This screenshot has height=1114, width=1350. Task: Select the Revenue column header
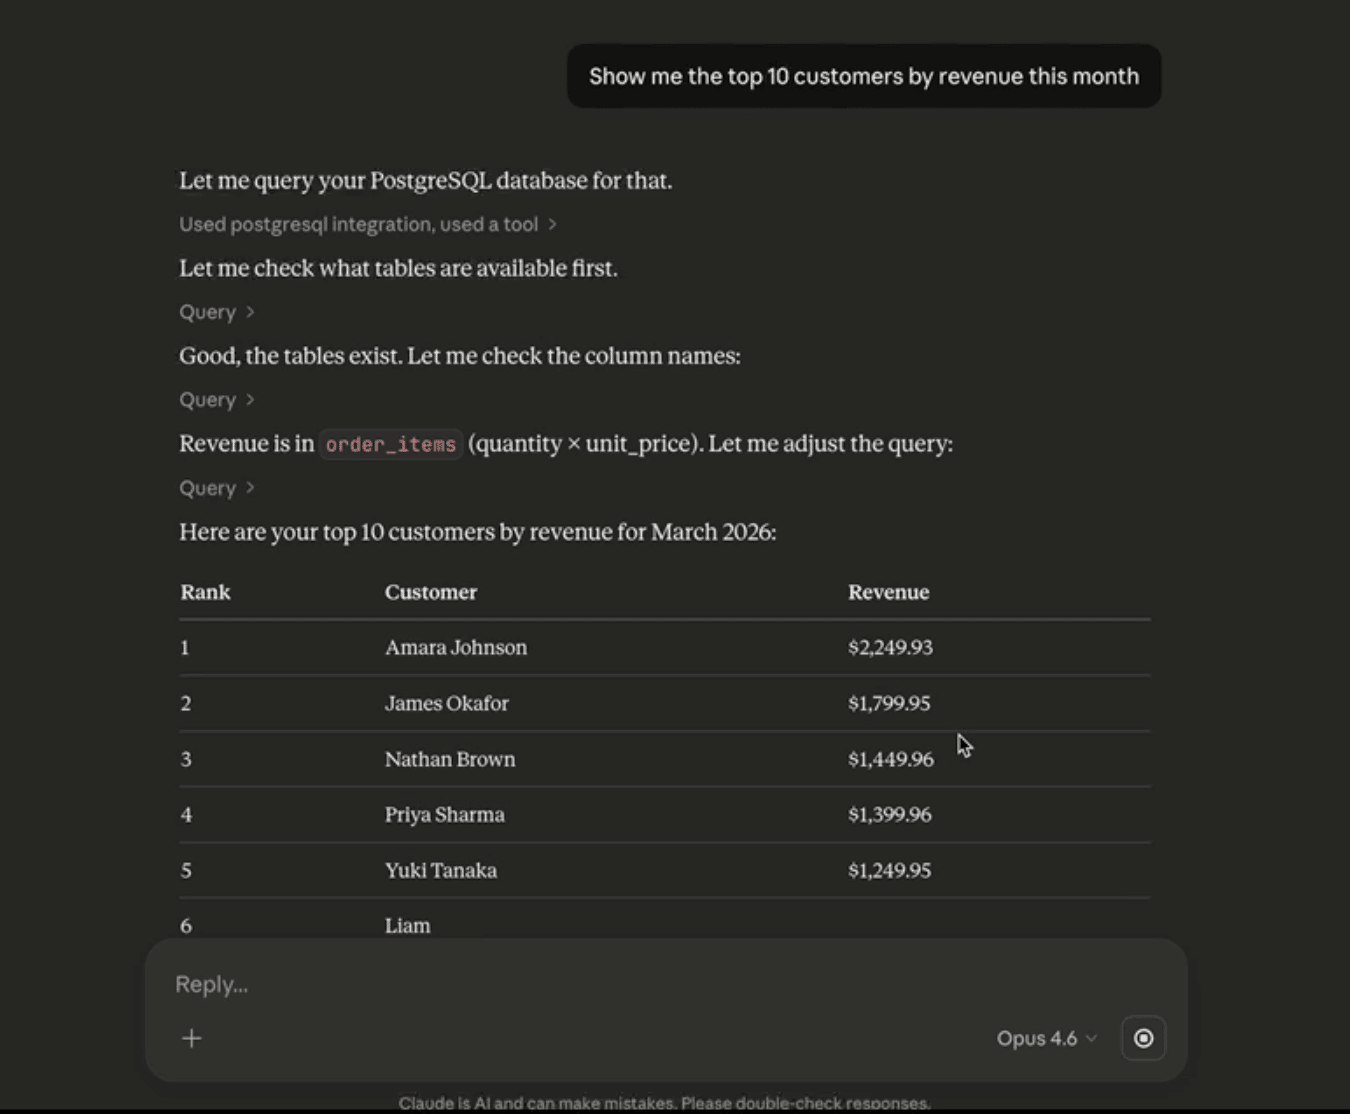[888, 592]
